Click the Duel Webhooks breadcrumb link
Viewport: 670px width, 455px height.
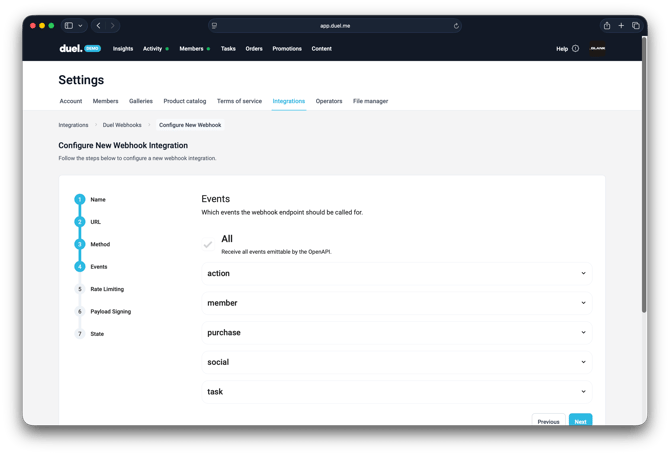click(x=121, y=125)
